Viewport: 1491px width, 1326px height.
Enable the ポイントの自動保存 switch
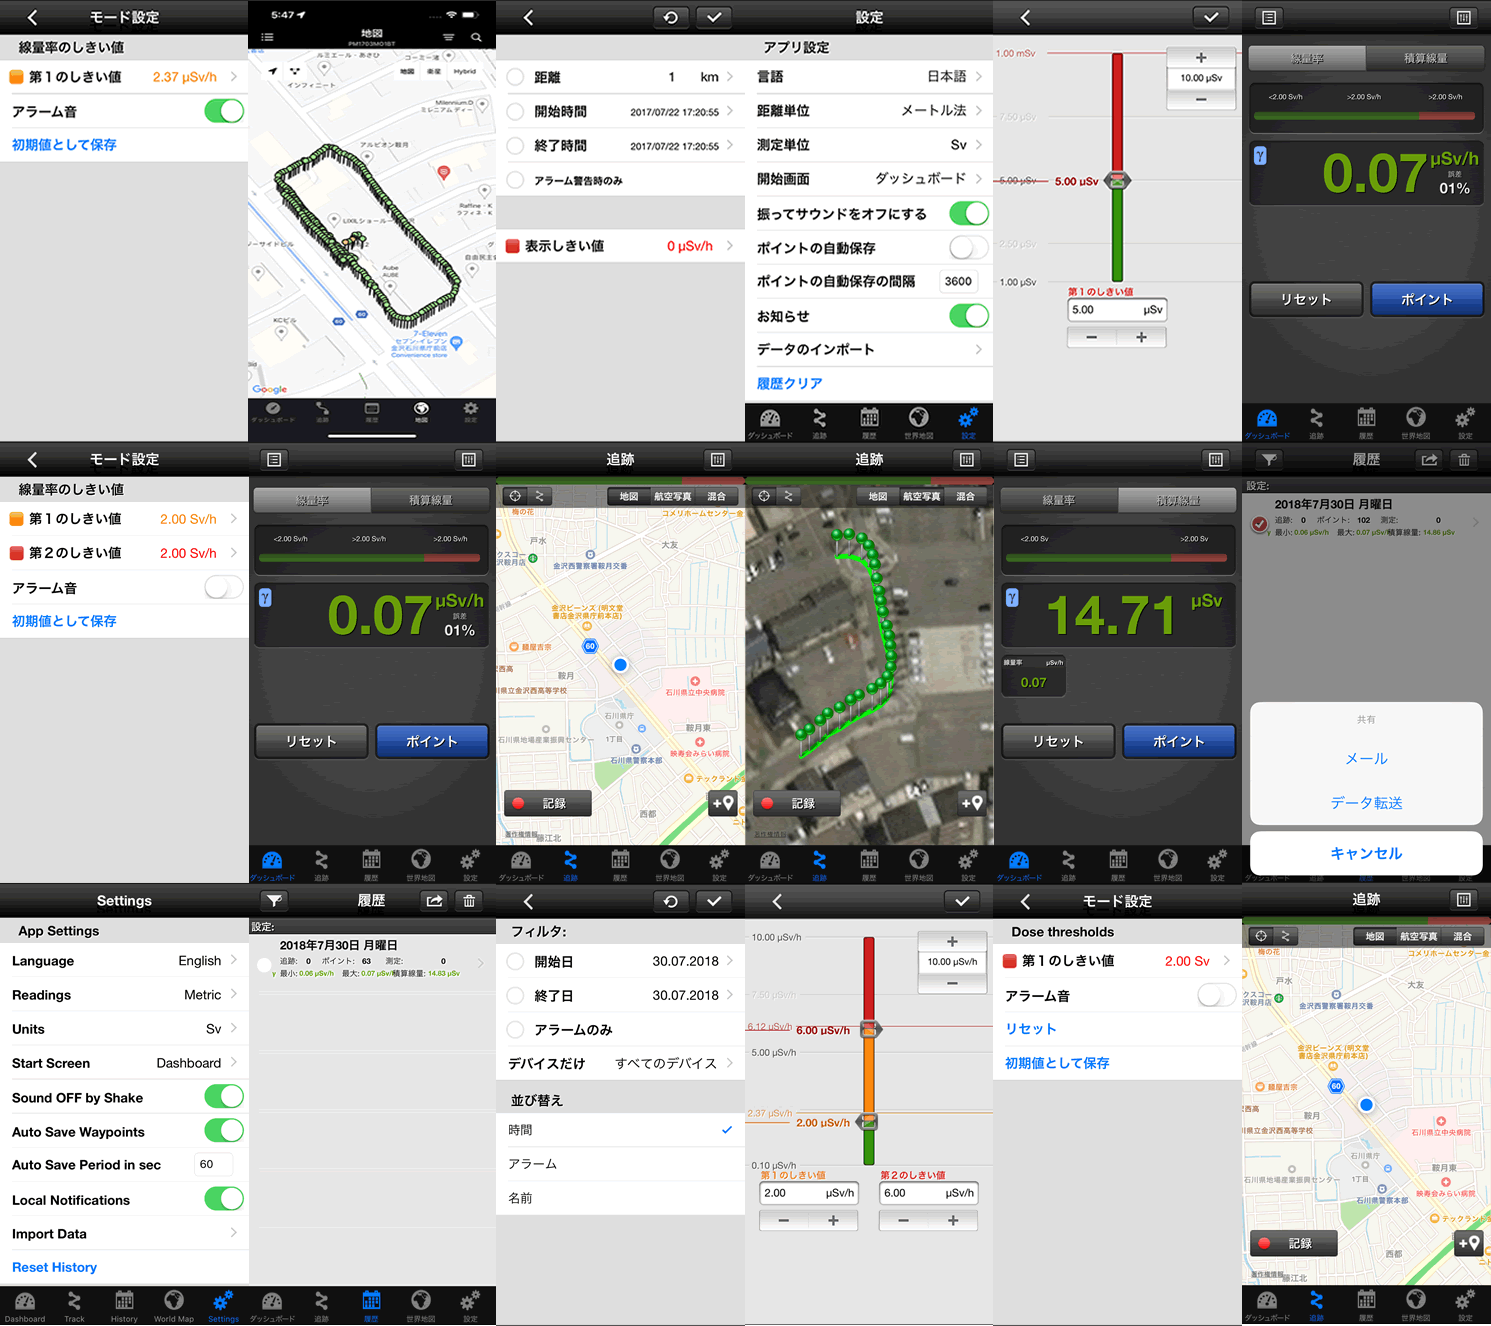[x=968, y=247]
